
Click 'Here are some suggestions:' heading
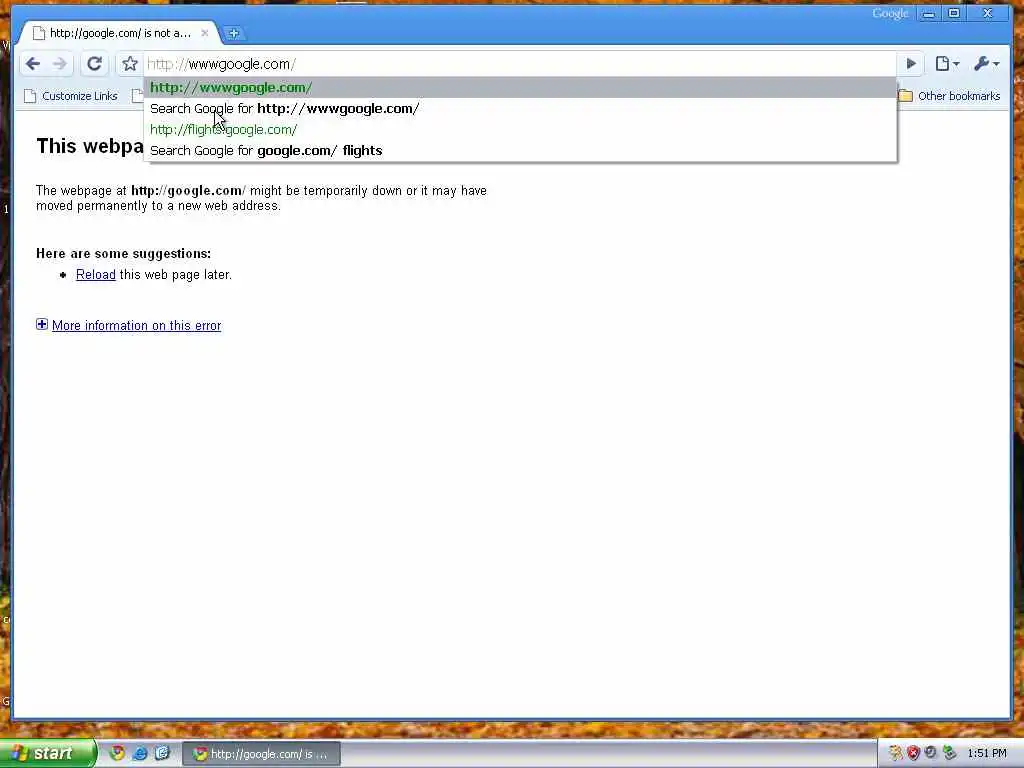[x=123, y=253]
